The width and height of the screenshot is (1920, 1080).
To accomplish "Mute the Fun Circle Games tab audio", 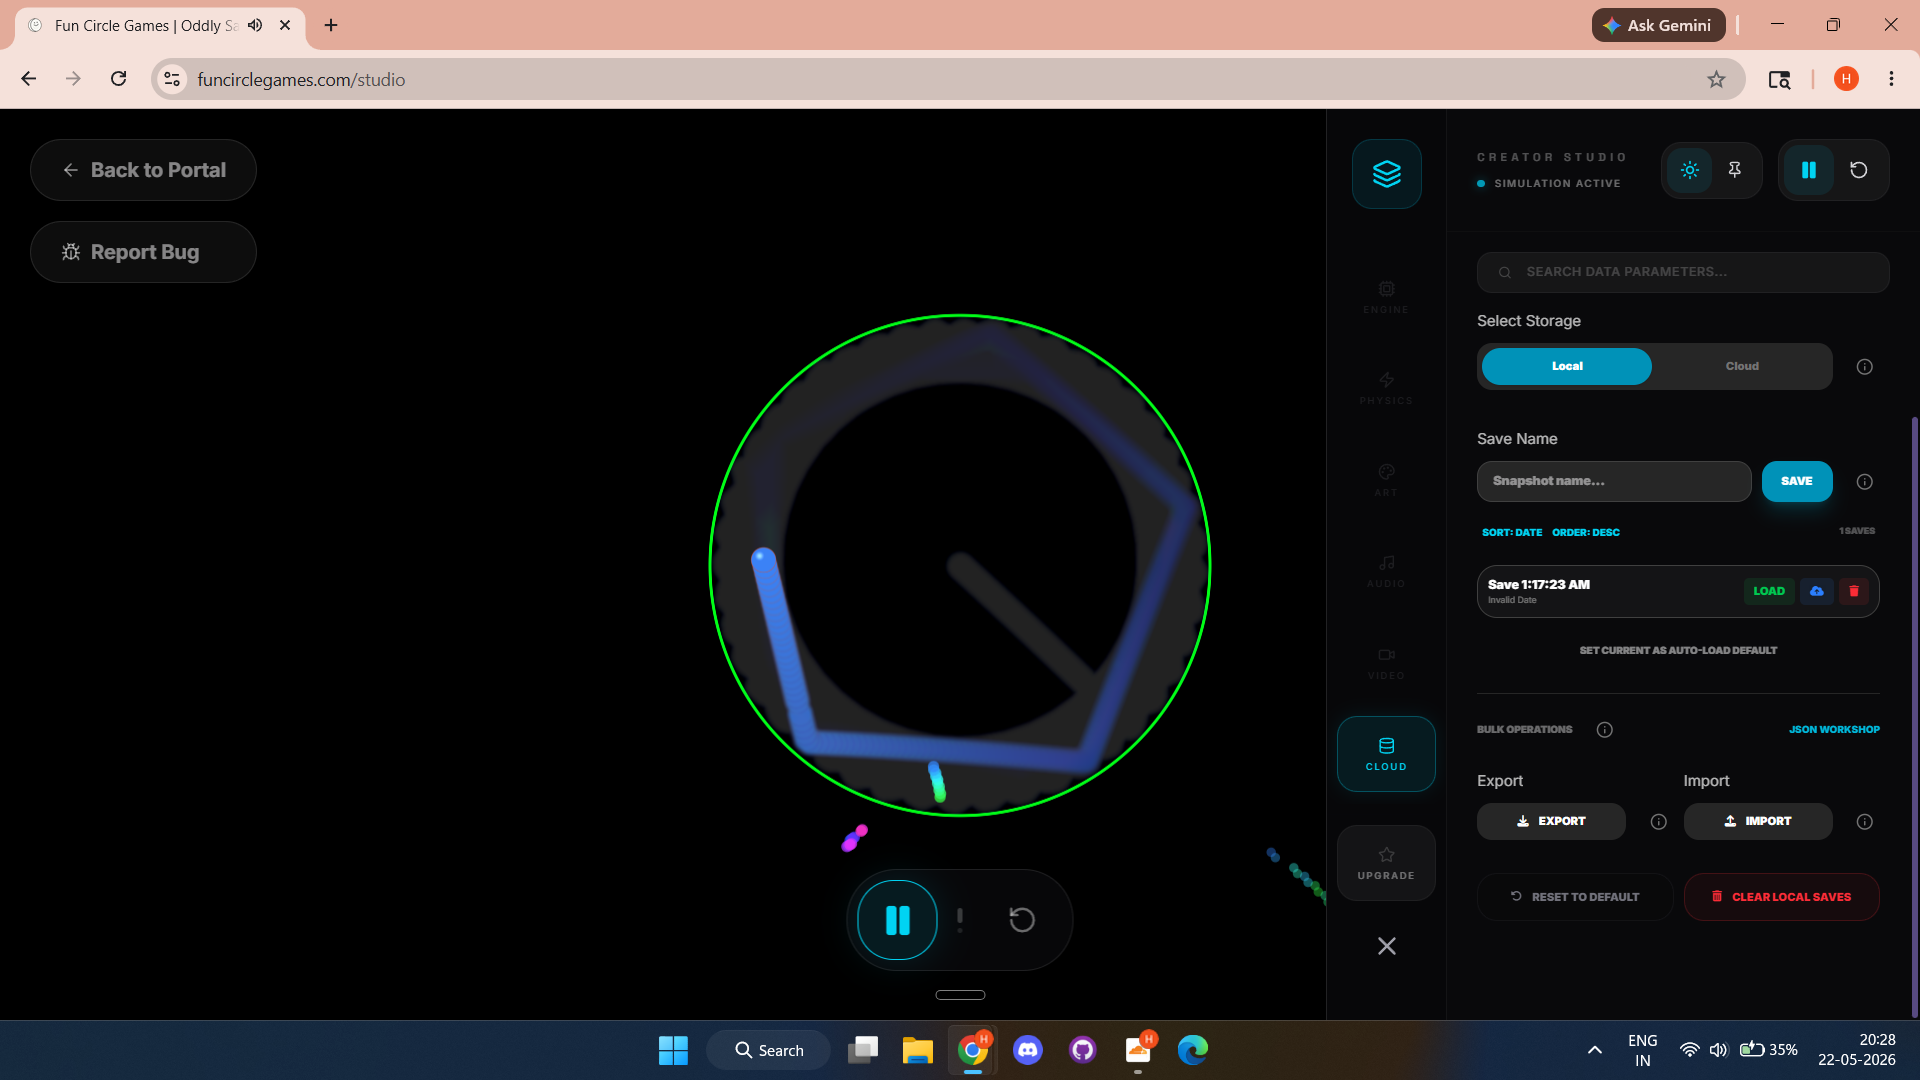I will (x=255, y=25).
